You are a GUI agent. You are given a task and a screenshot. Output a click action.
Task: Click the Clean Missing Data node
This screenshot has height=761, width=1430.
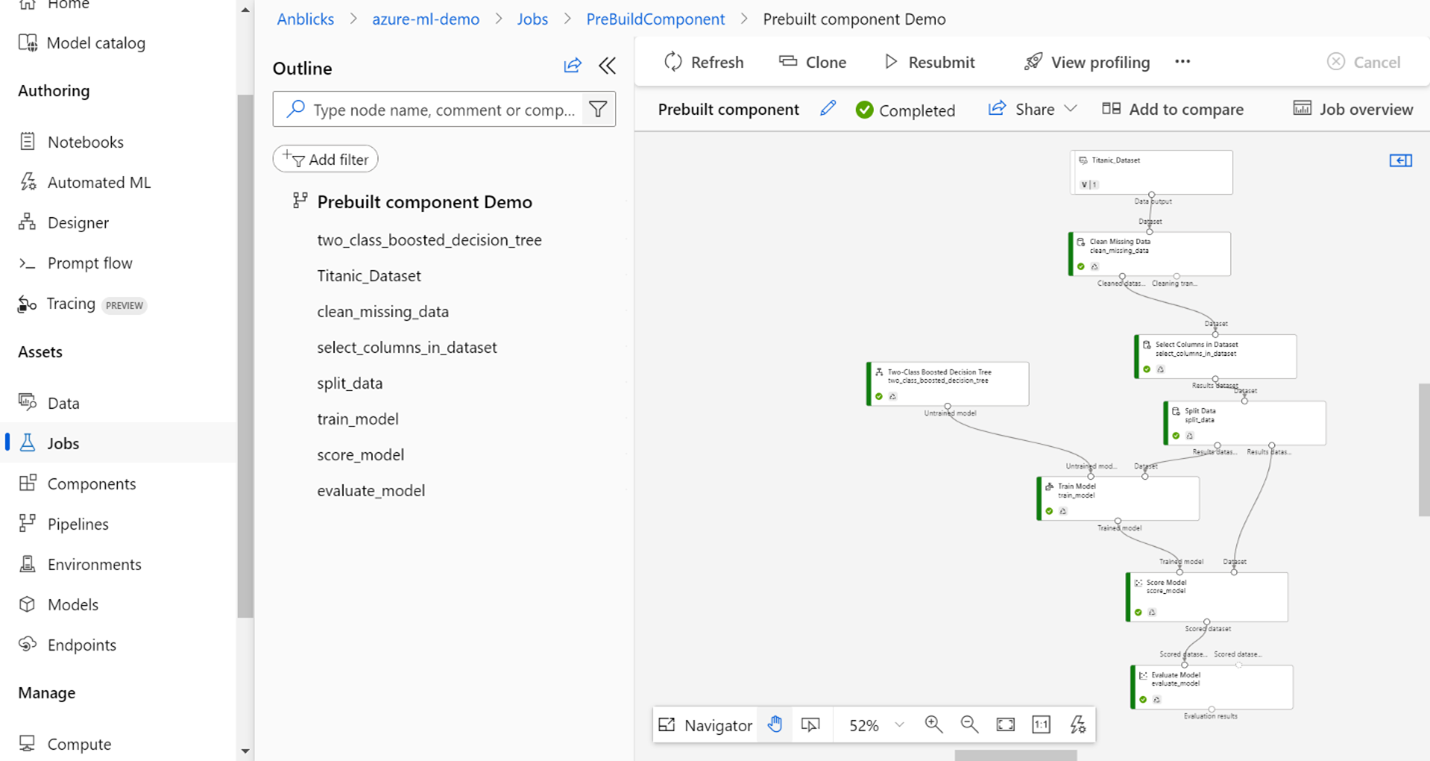coord(1150,254)
